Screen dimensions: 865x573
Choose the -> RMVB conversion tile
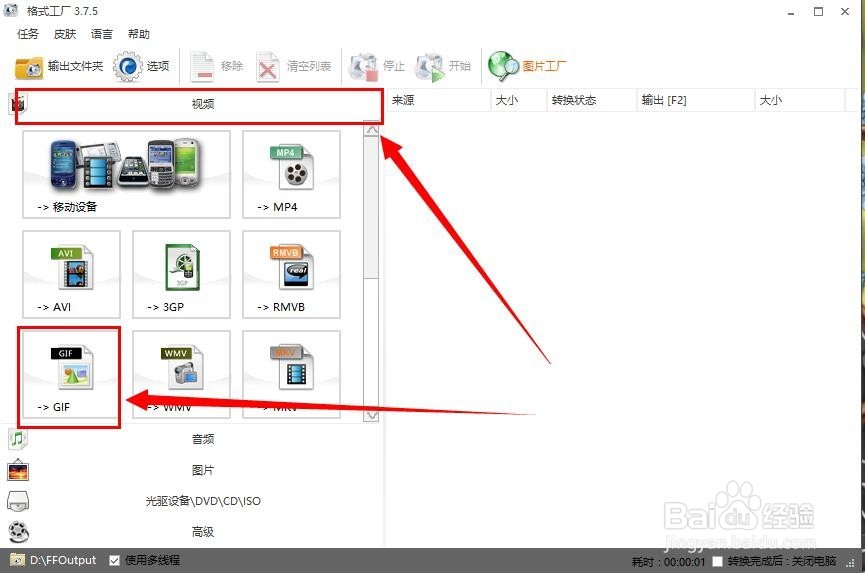point(291,275)
